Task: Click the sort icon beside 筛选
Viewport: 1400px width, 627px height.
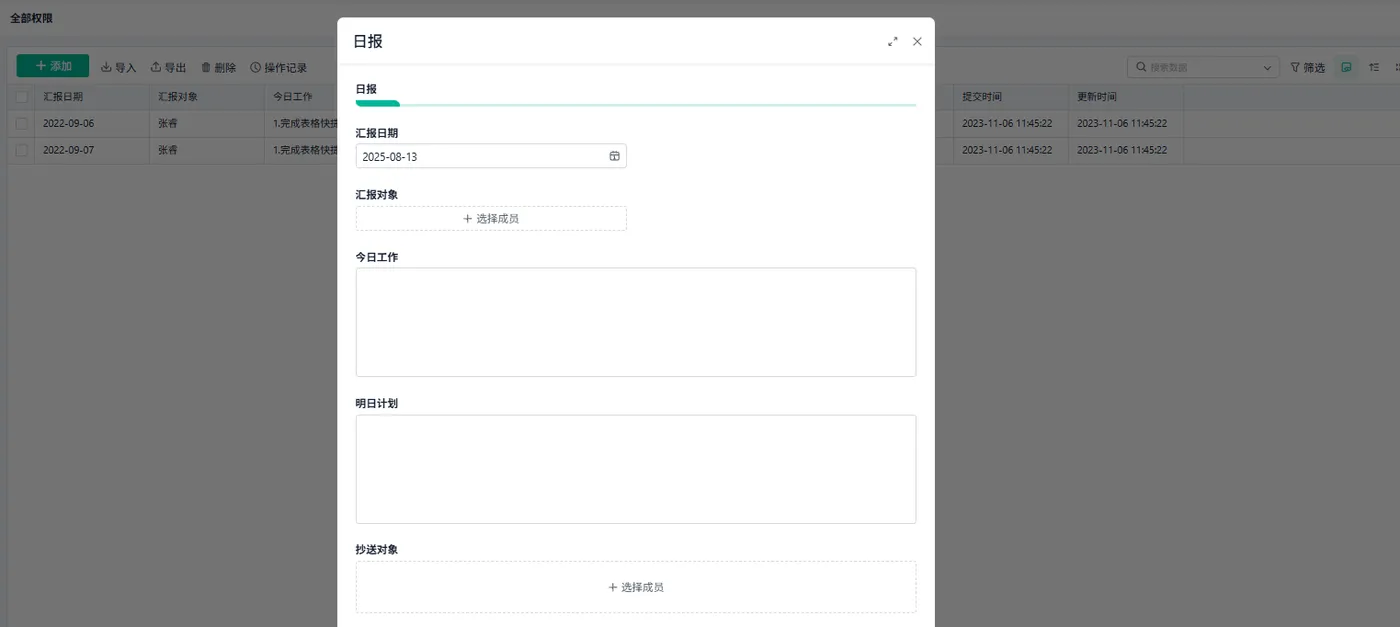Action: (x=1374, y=67)
